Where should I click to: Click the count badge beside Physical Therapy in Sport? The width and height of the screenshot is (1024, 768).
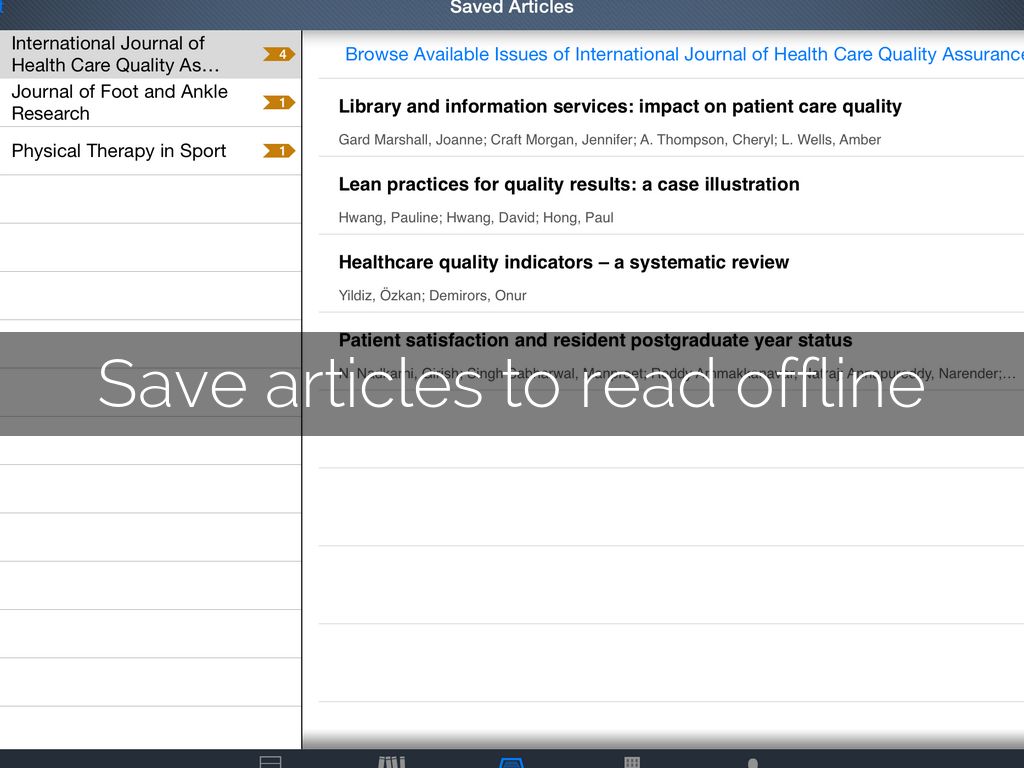tap(280, 151)
